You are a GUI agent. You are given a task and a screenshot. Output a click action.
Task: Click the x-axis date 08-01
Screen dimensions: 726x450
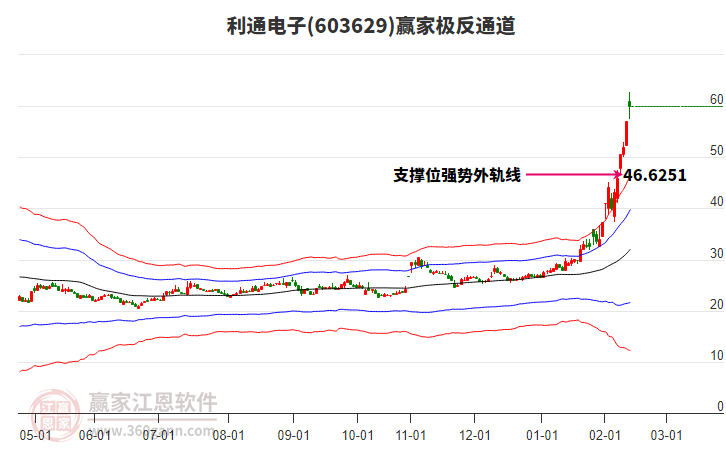[x=228, y=435]
